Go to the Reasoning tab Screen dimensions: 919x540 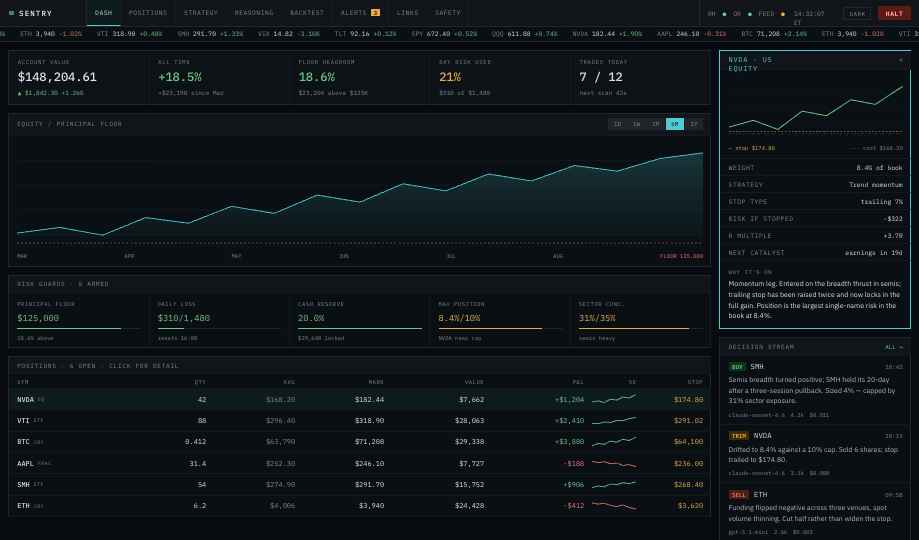click(x=254, y=13)
